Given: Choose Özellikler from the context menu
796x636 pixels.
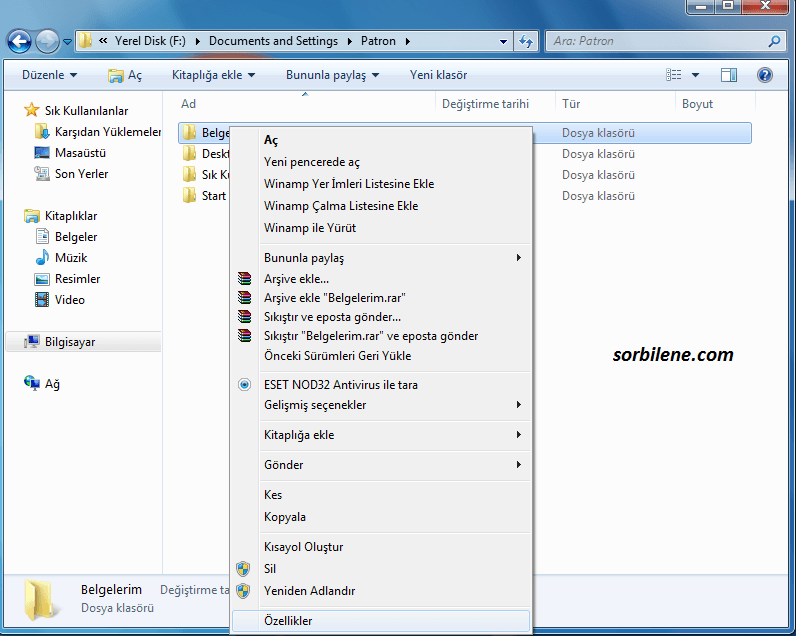Looking at the screenshot, I should [288, 621].
